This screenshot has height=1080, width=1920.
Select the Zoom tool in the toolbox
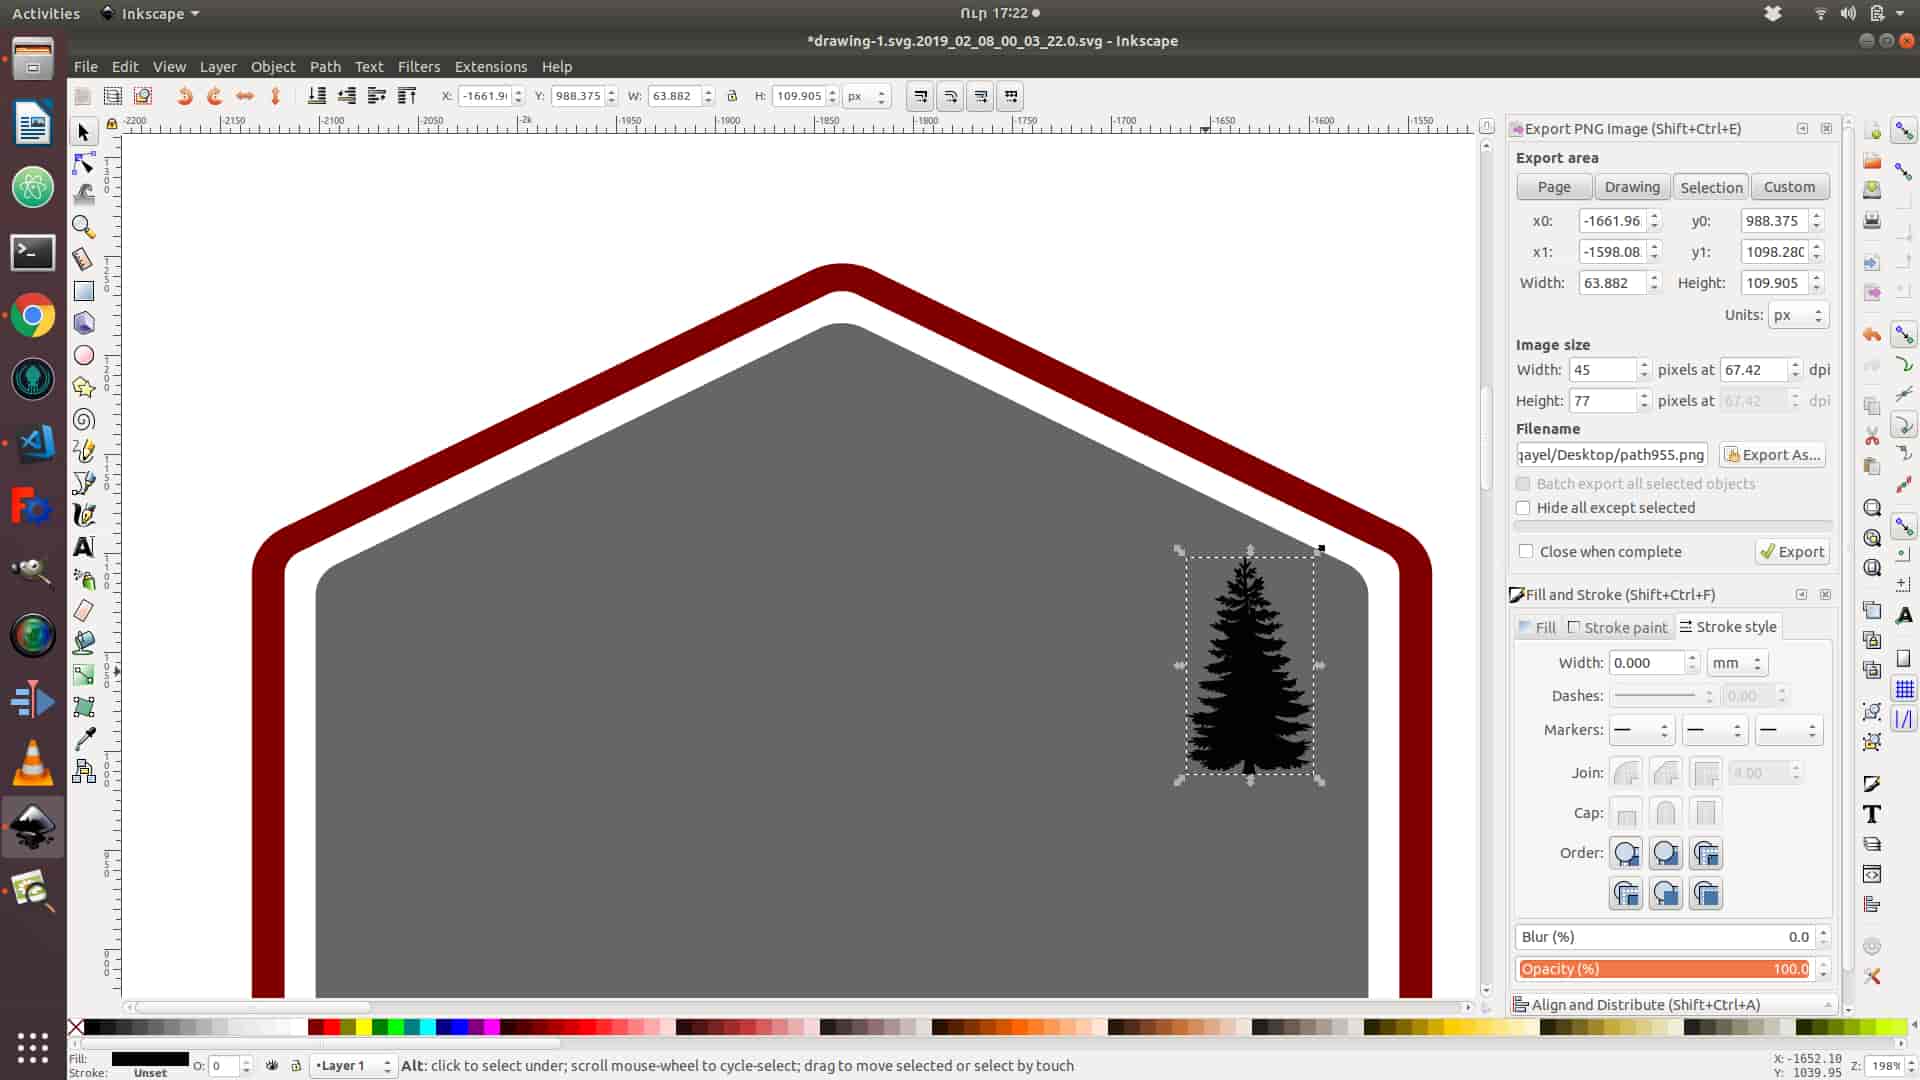click(83, 227)
